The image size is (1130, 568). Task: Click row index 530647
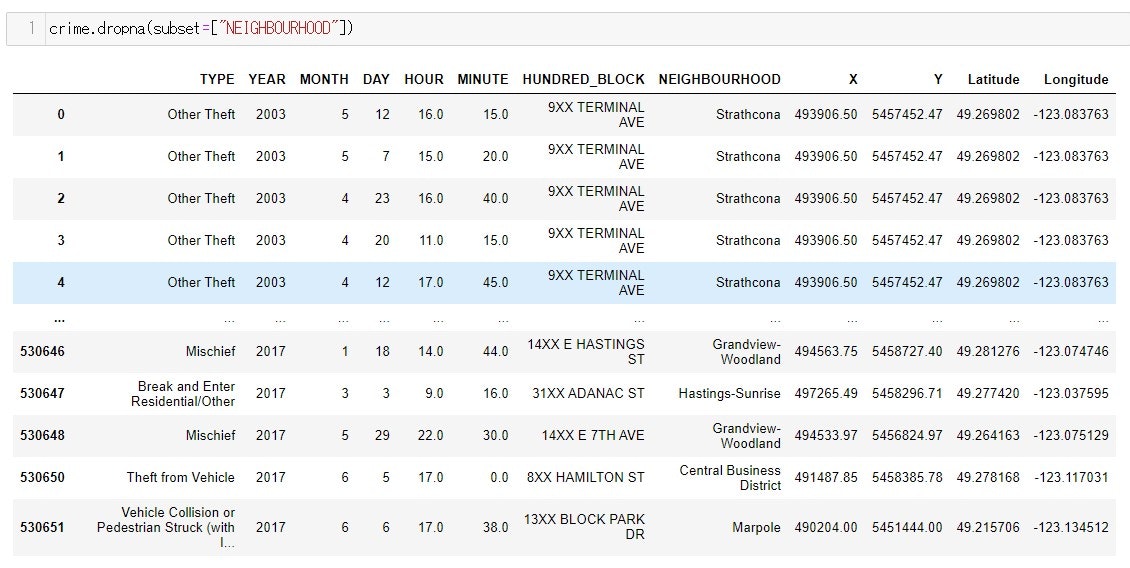42,394
